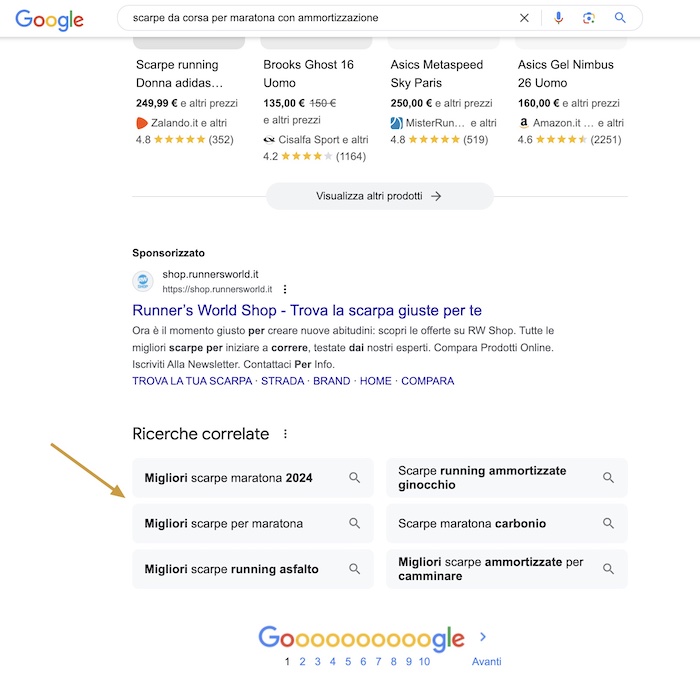Select the COMPARA sitelink
Image resolution: width=700 pixels, height=682 pixels.
tap(428, 381)
